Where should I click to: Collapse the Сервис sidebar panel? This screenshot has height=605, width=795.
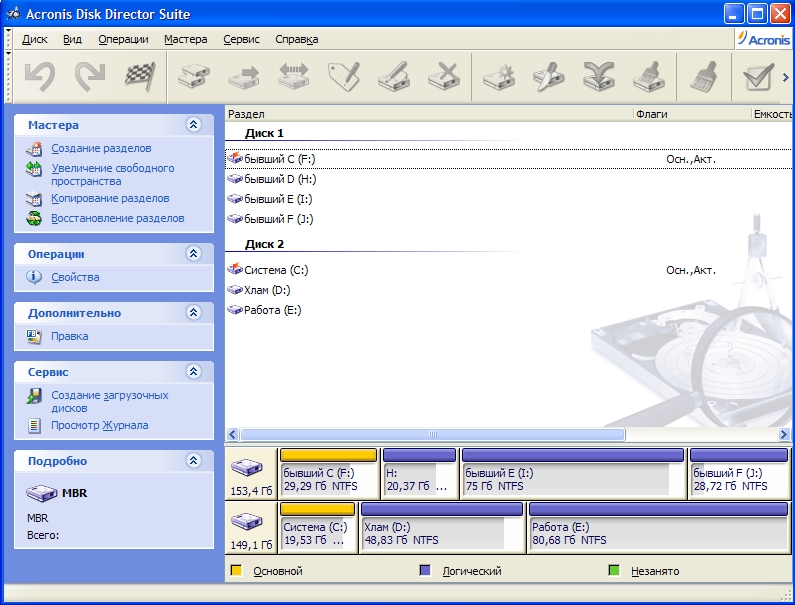[194, 371]
